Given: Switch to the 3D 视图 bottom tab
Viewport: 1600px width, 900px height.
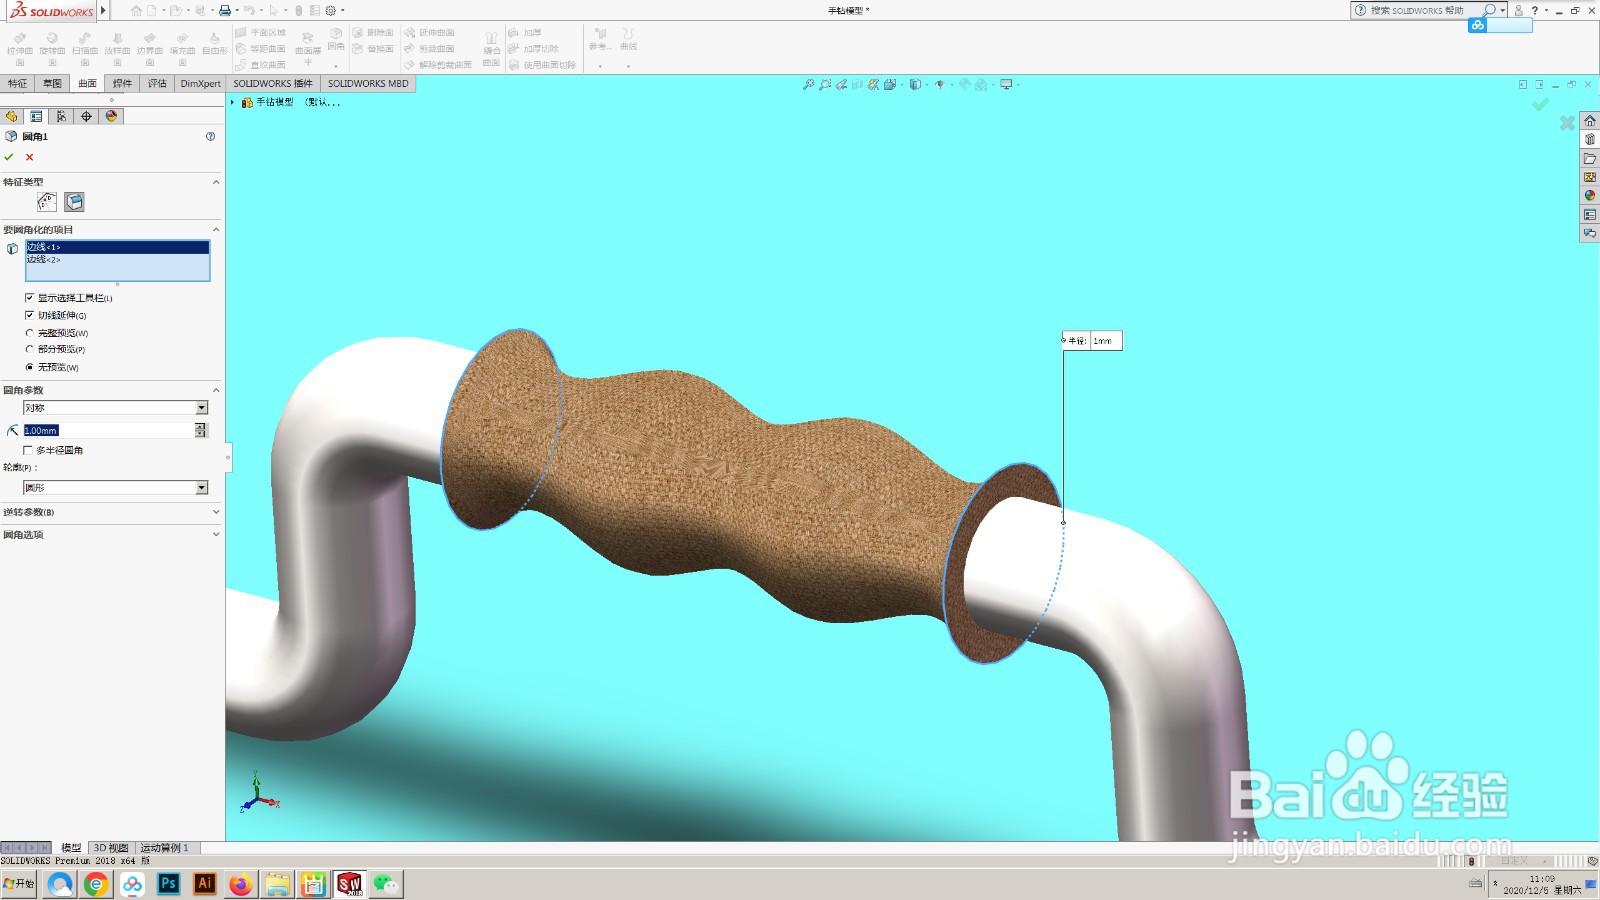Looking at the screenshot, I should coord(111,848).
